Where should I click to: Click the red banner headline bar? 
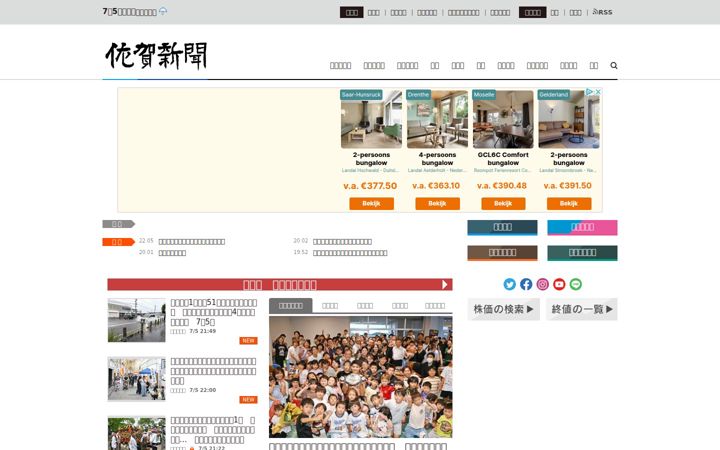tap(280, 285)
